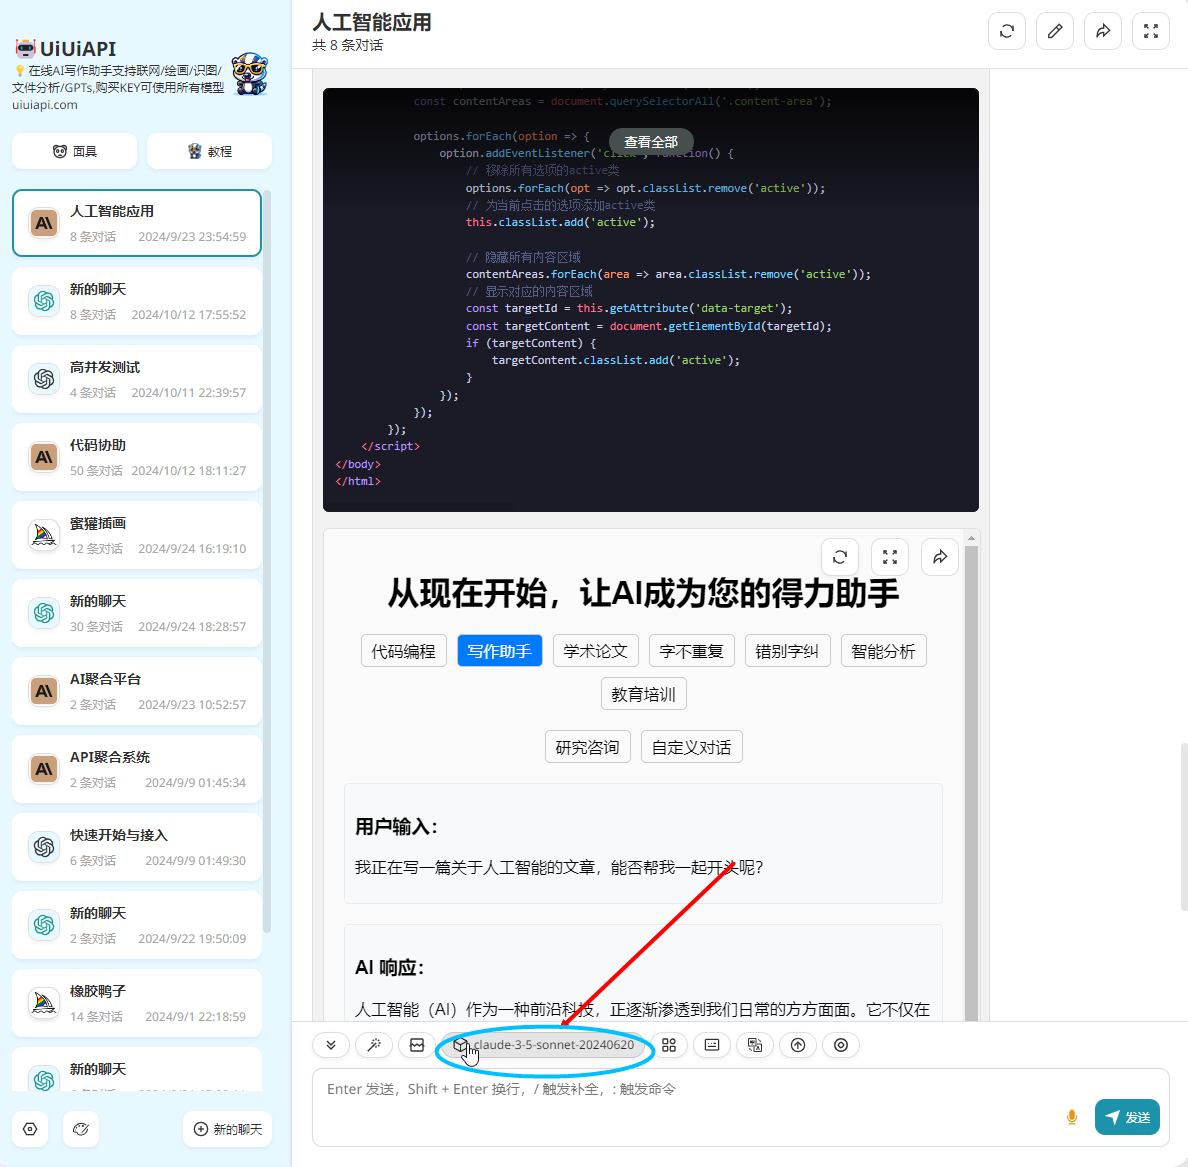Click the image upload icon in the toolbar

click(x=417, y=1045)
